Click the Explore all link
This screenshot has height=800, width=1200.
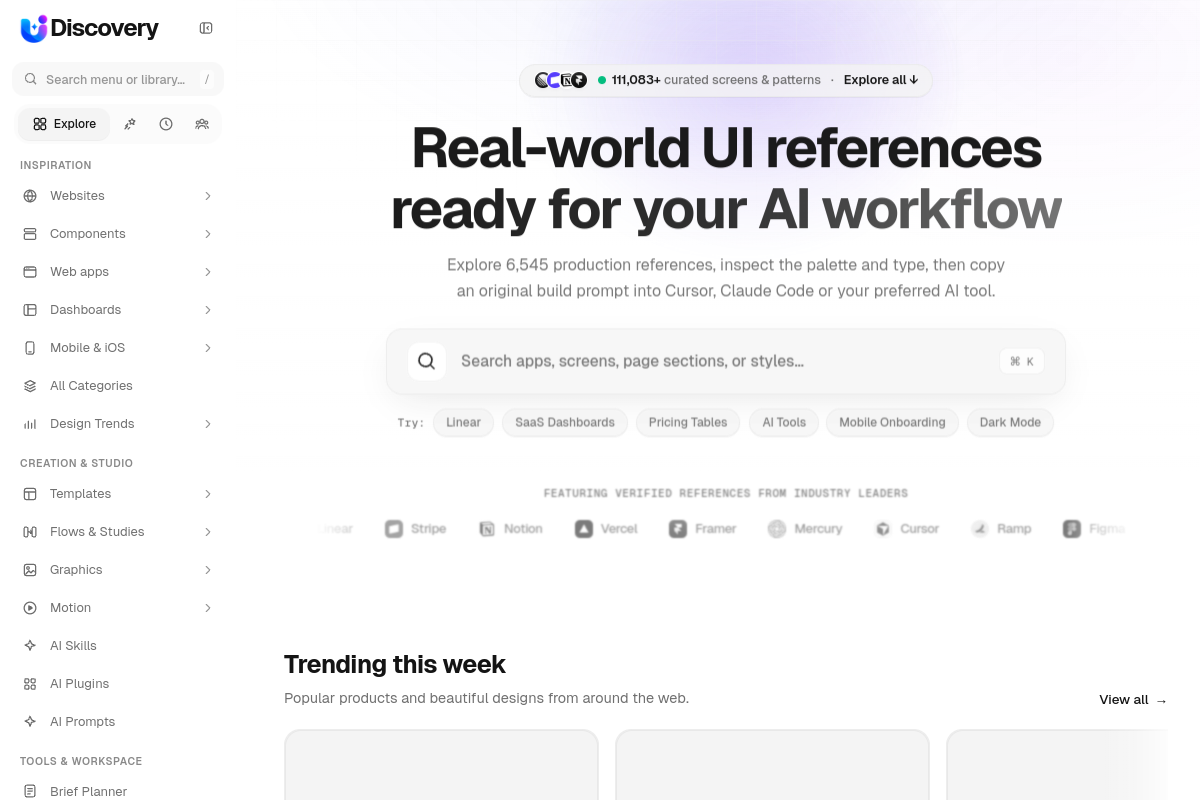coord(881,80)
